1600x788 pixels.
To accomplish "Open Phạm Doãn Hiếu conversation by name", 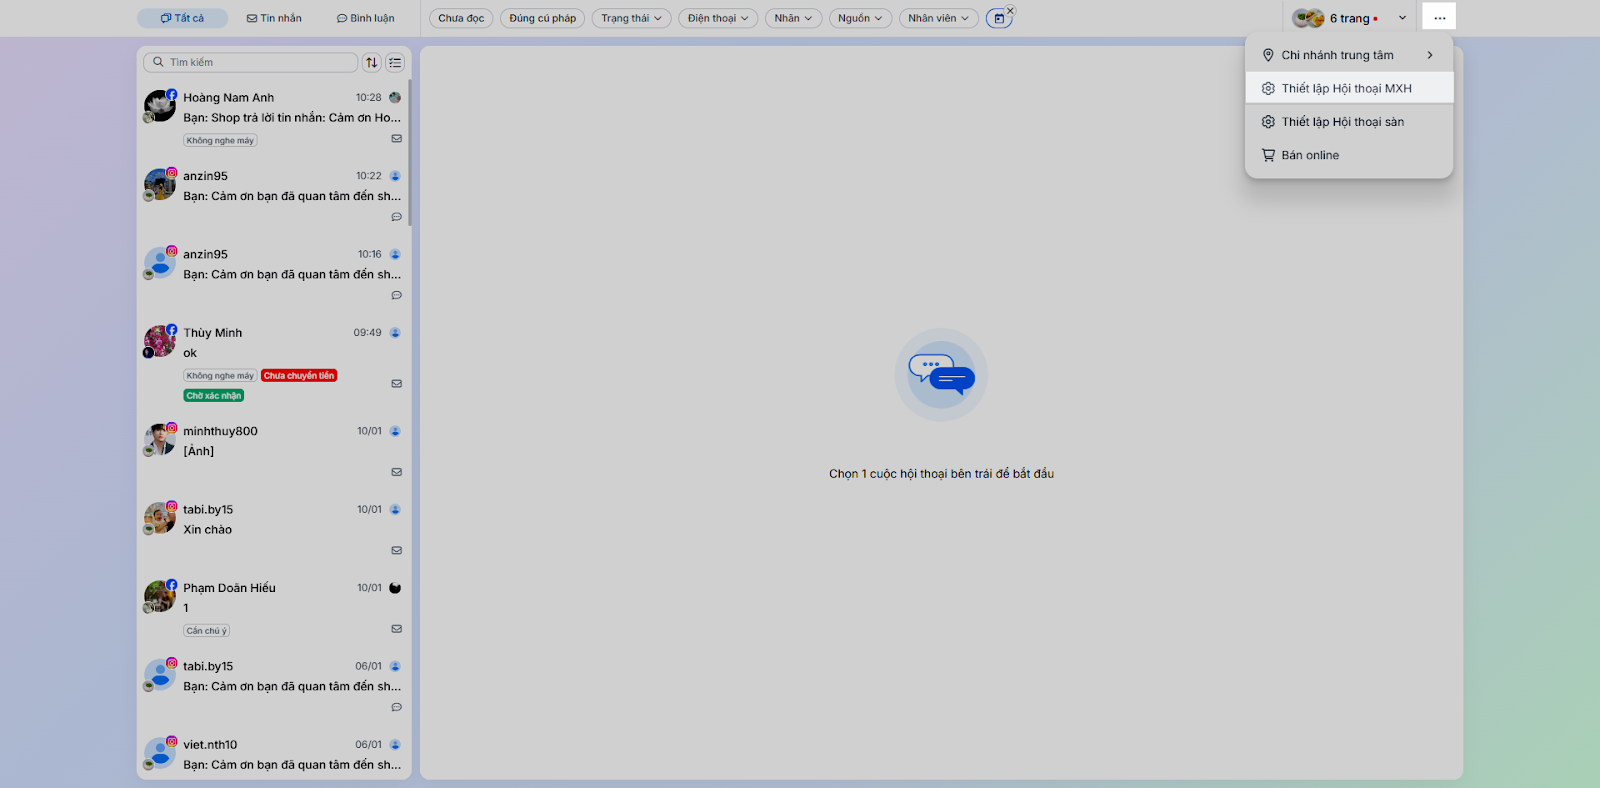I will 229,588.
